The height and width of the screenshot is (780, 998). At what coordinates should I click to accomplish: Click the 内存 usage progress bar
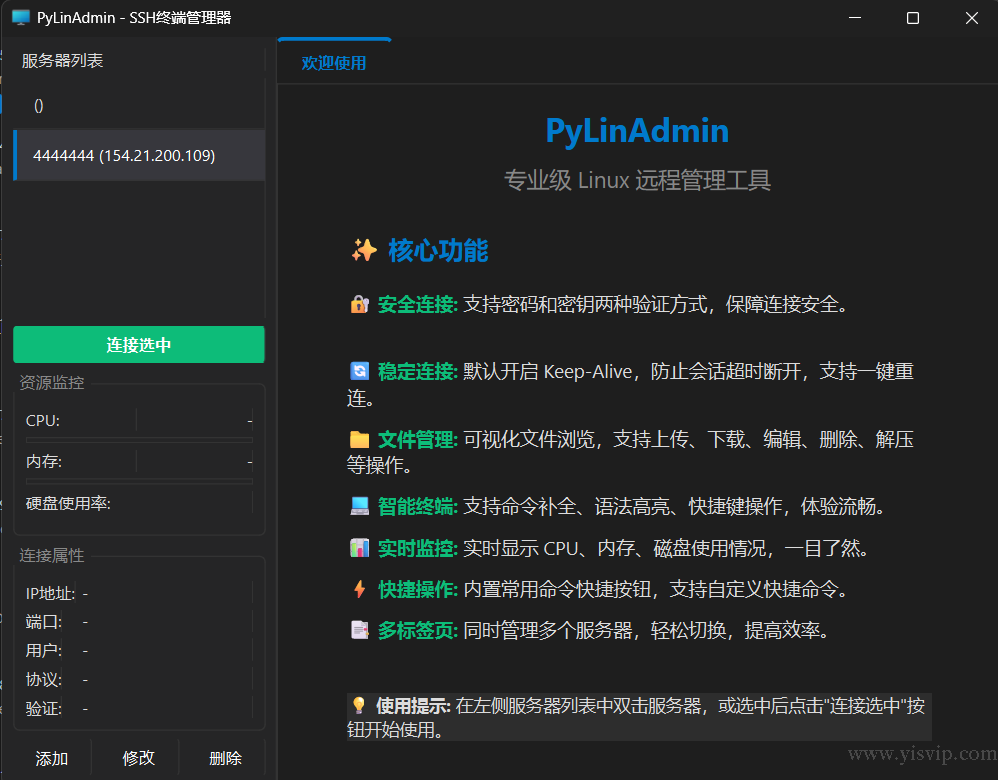coord(139,481)
